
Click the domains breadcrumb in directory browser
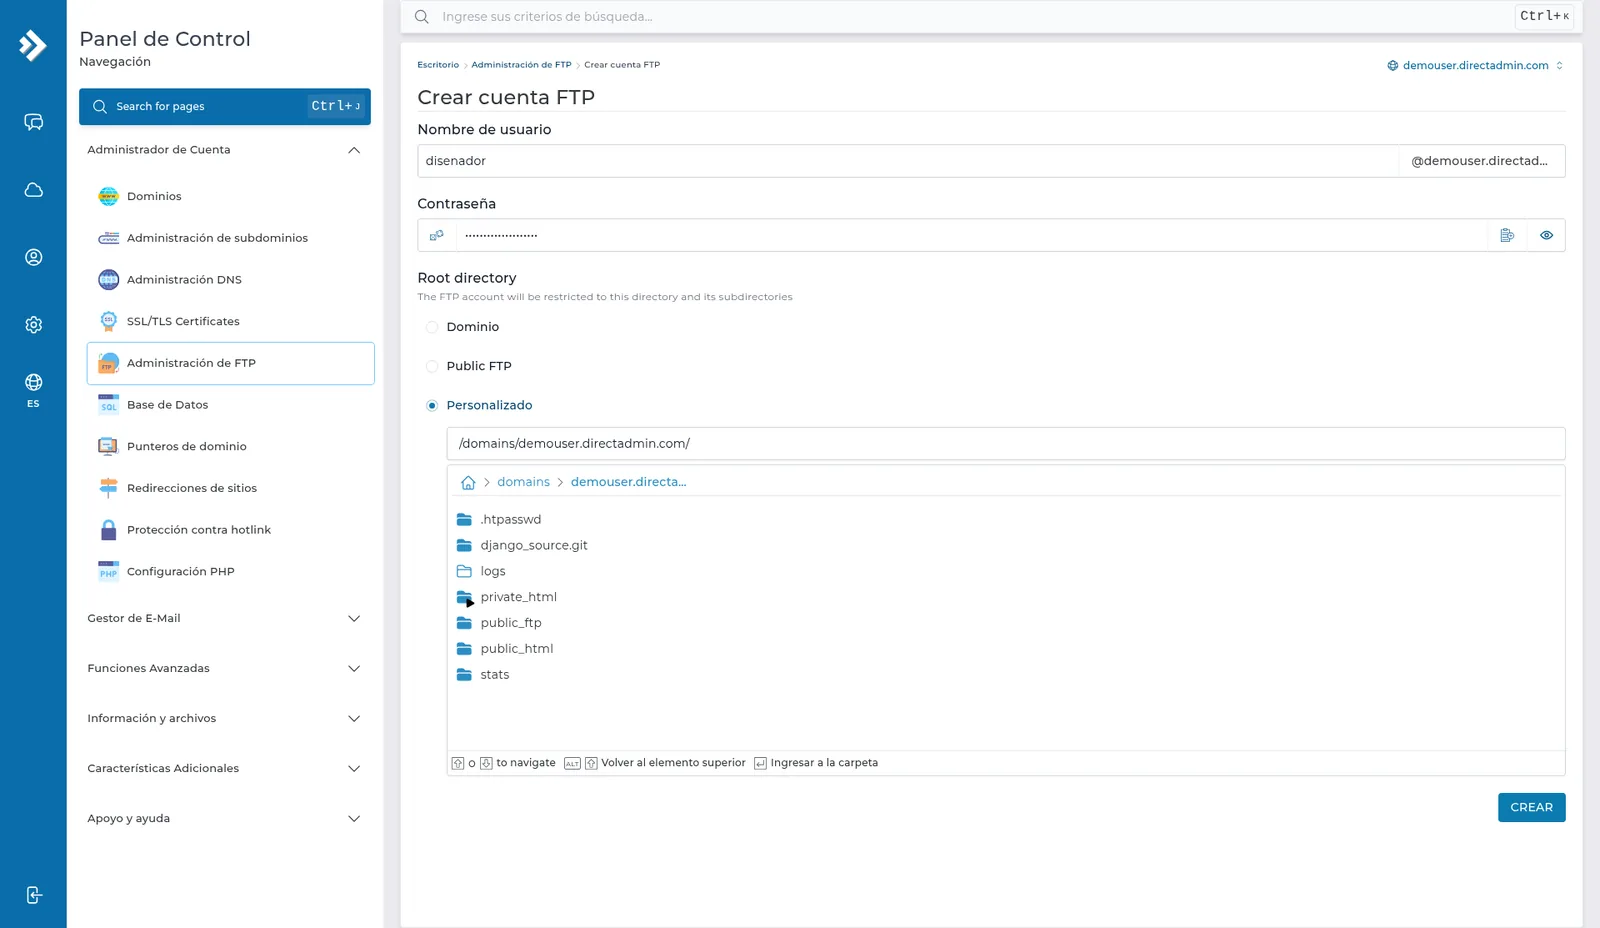point(523,482)
